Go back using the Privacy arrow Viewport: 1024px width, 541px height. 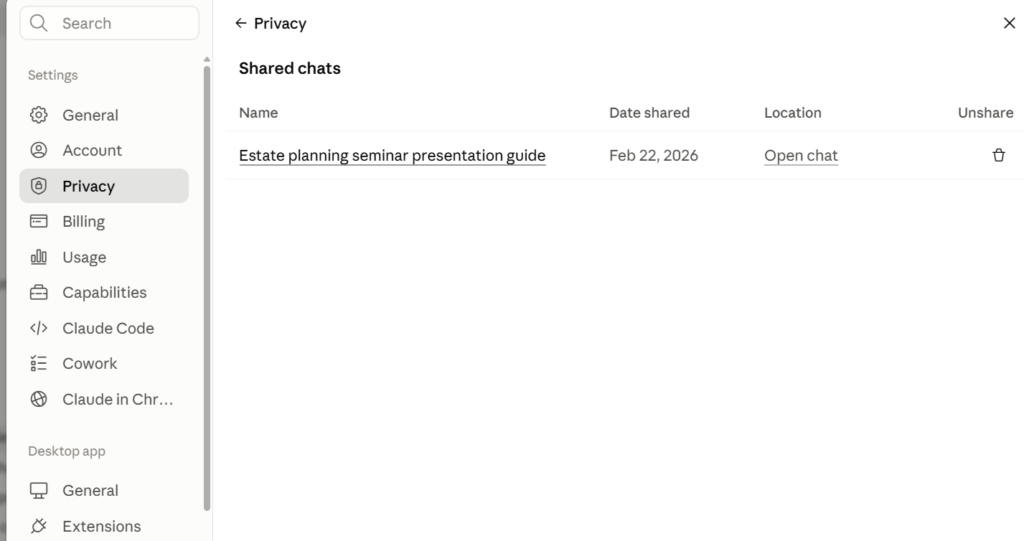241,24
